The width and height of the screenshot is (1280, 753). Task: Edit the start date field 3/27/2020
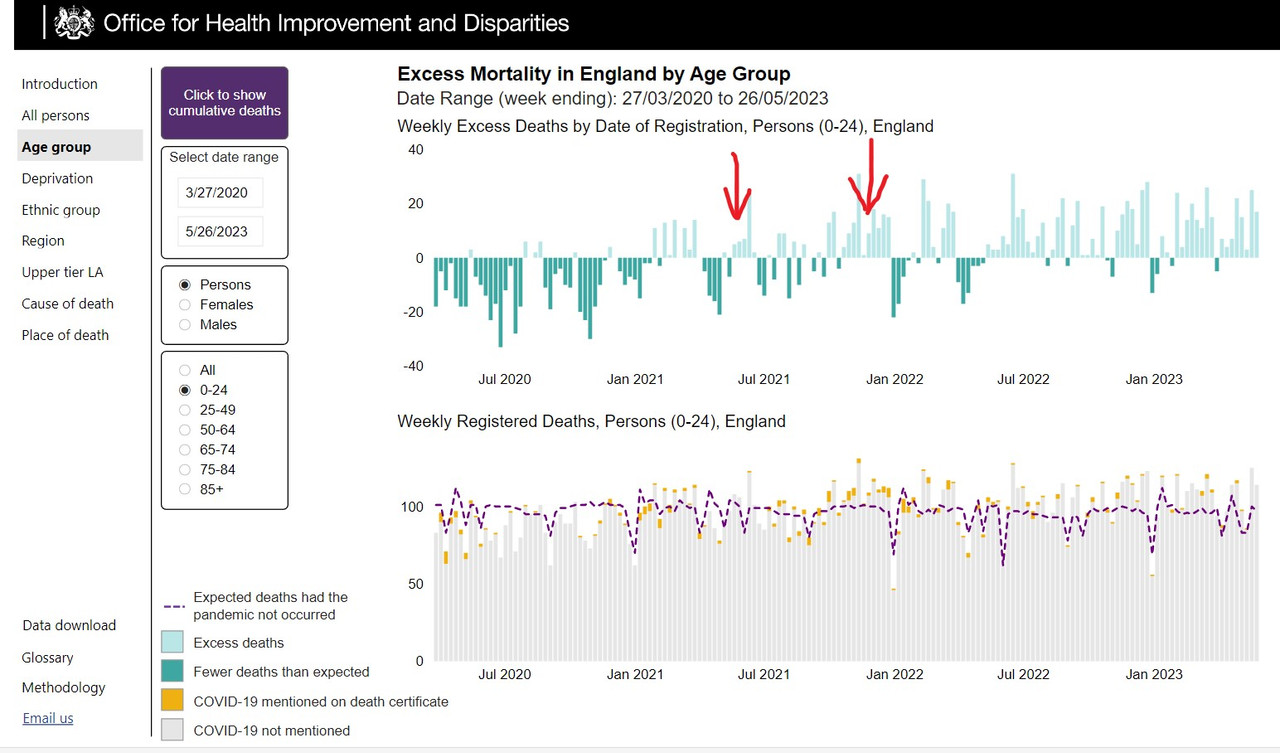tap(220, 193)
